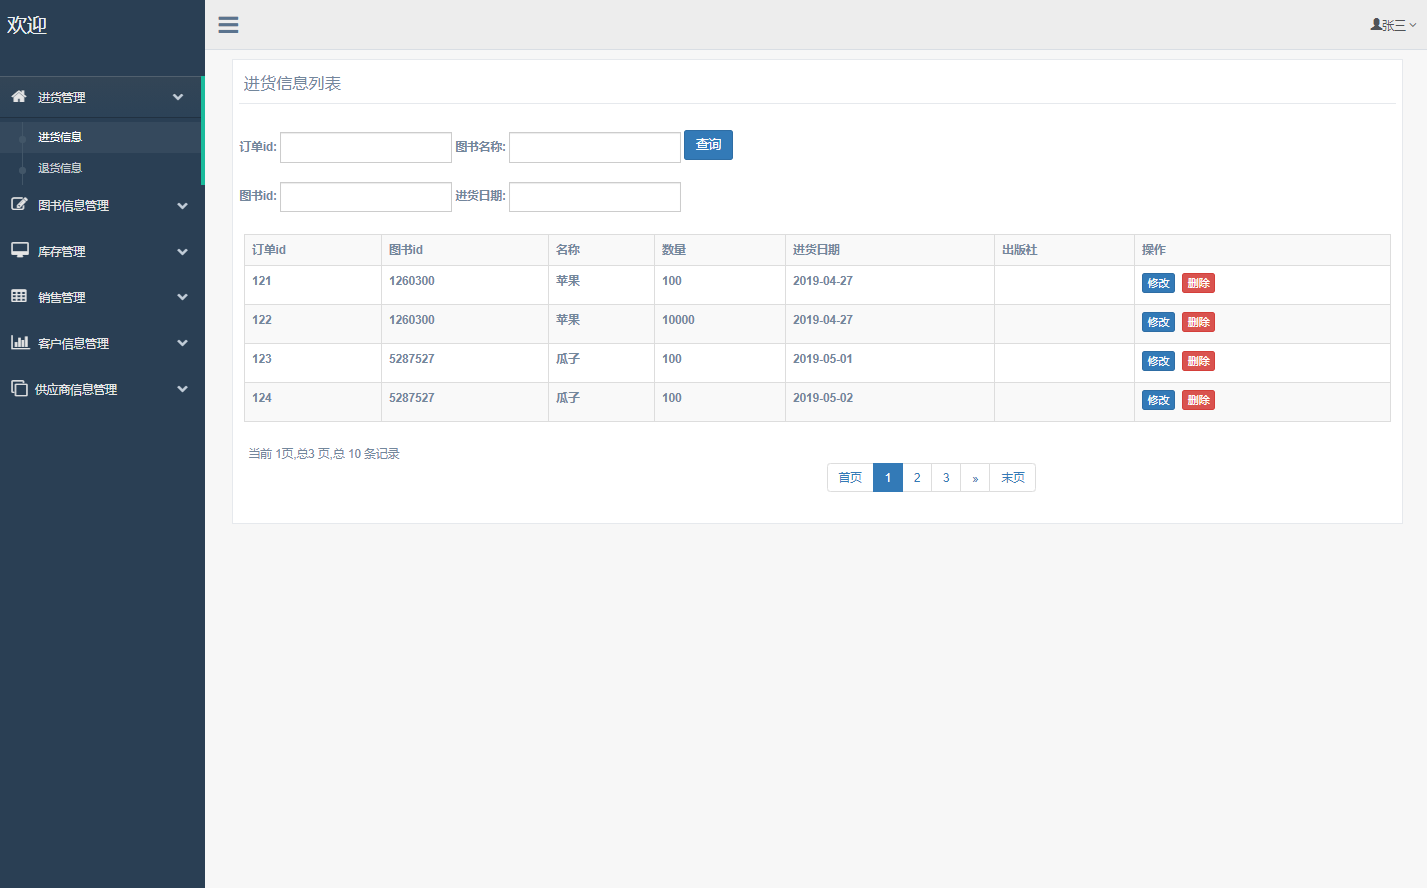Click the bar chart icon beside 客户信息管理
This screenshot has width=1427, height=888.
19,342
